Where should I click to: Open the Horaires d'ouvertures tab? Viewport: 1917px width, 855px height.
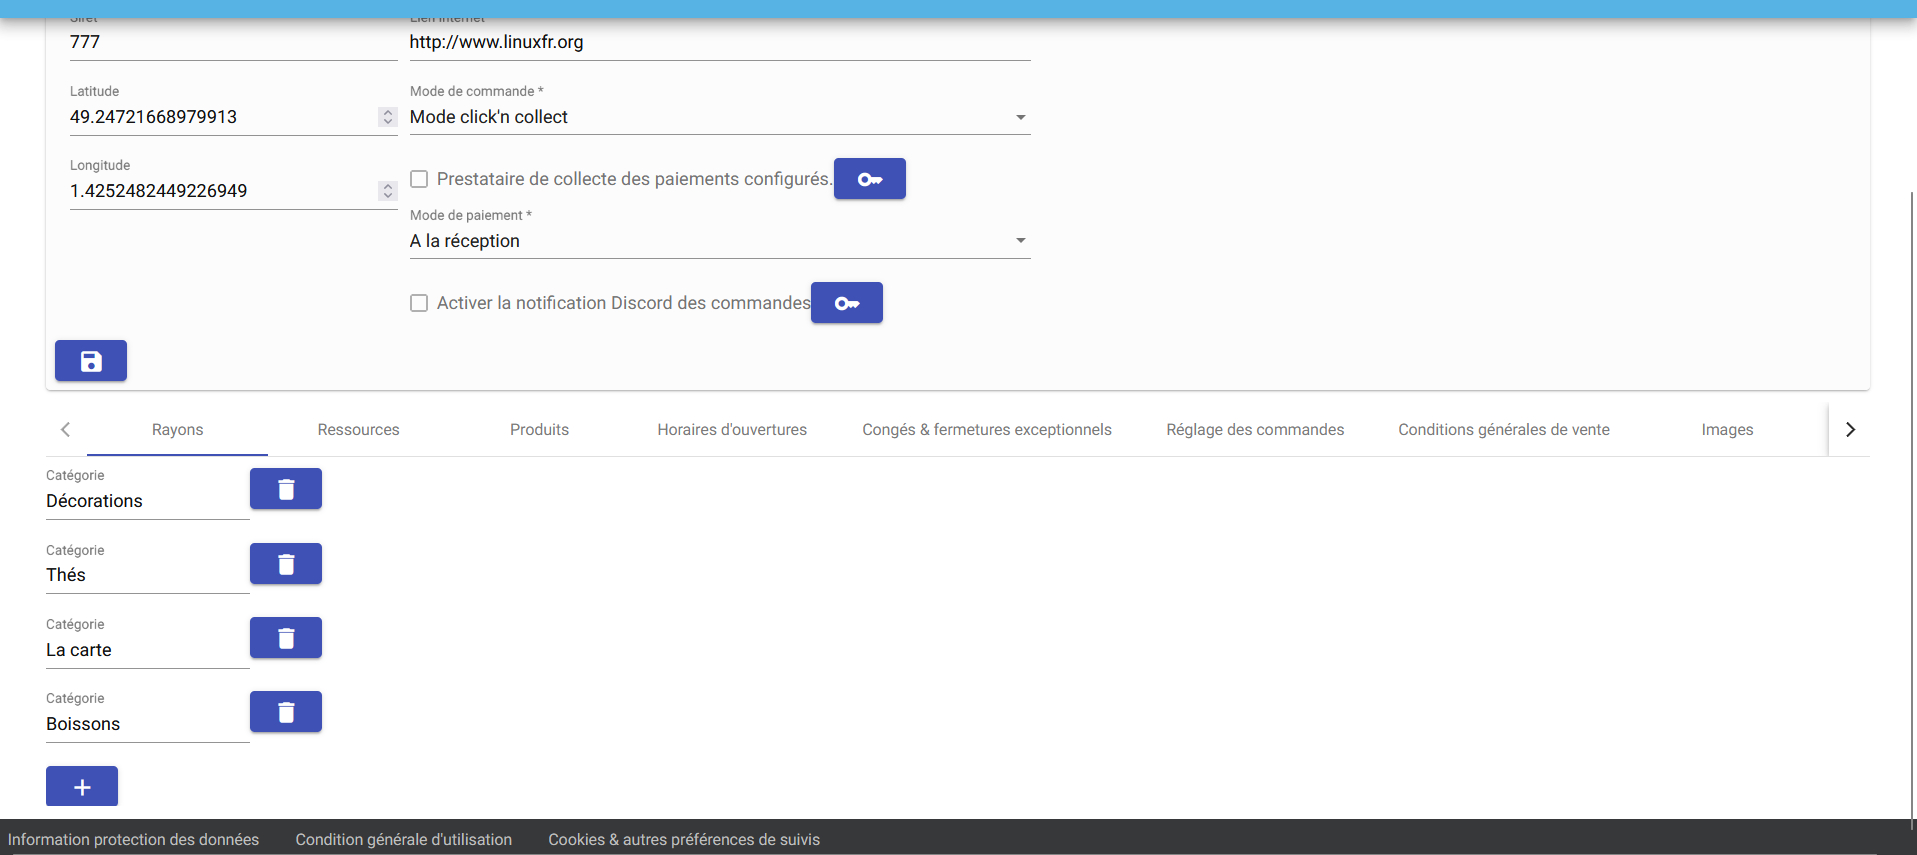[732, 430]
